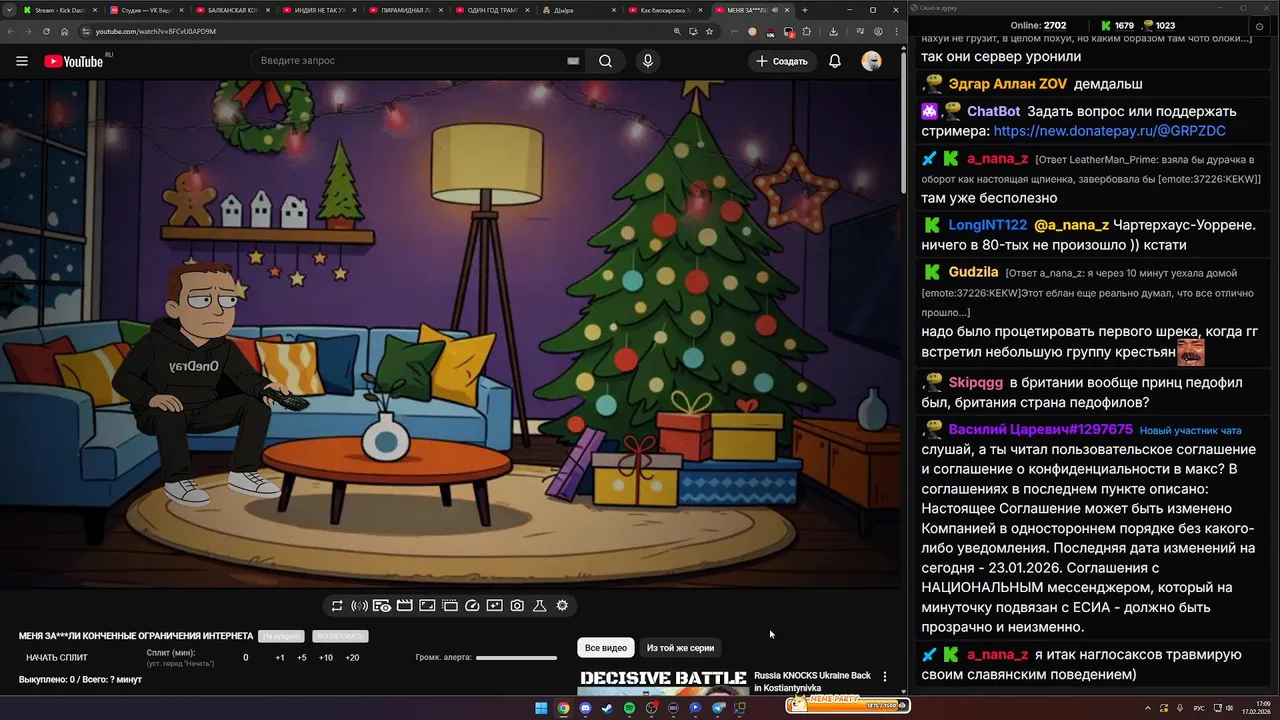1280x720 pixels.
Task: Open the three-dot menu for Russia KNOCKS video
Action: point(884,677)
